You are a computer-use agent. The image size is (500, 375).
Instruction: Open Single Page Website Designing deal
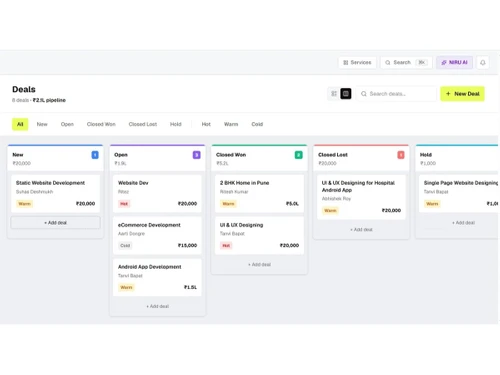459,194
